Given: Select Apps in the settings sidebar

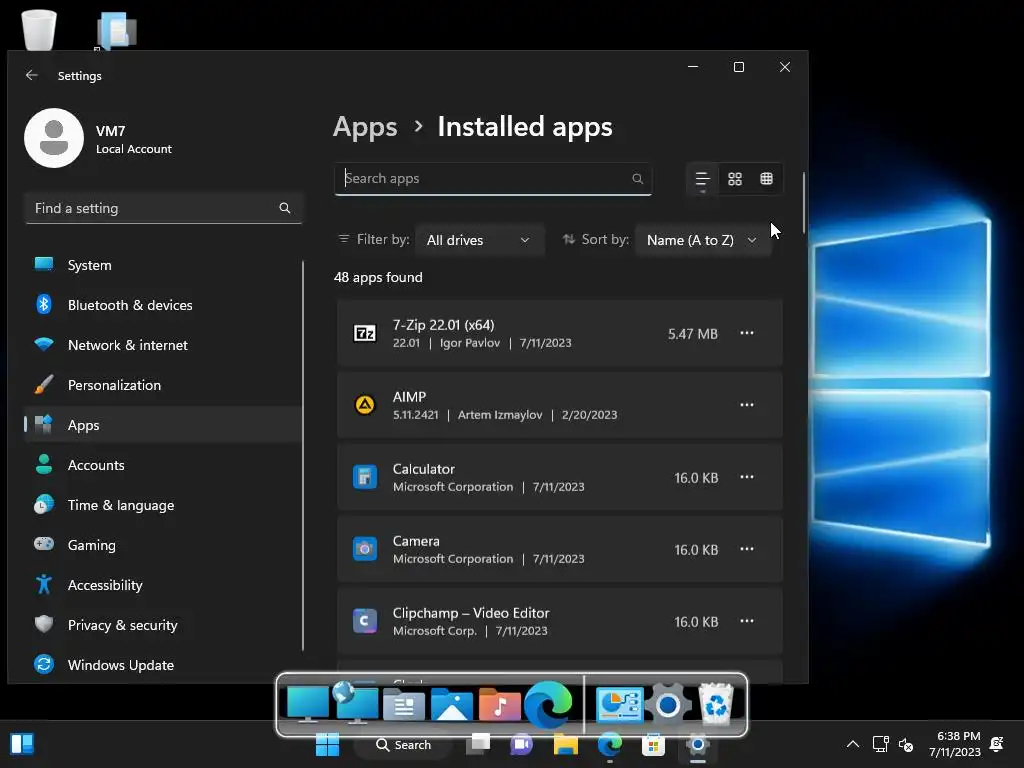Looking at the screenshot, I should coord(163,424).
